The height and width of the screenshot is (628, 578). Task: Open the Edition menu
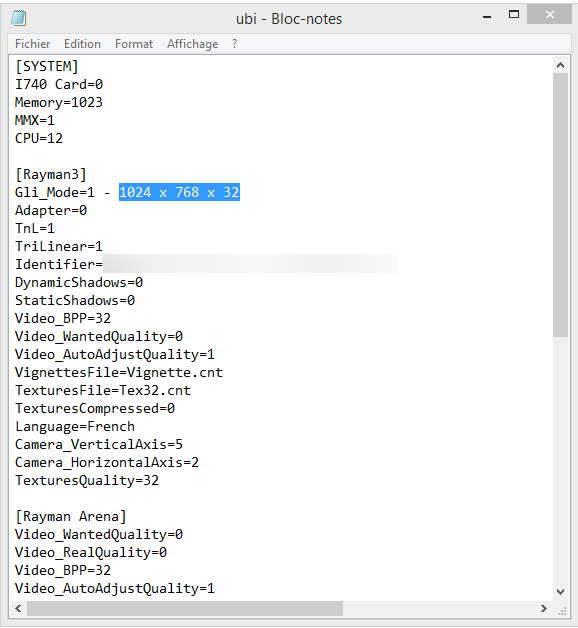tap(82, 44)
